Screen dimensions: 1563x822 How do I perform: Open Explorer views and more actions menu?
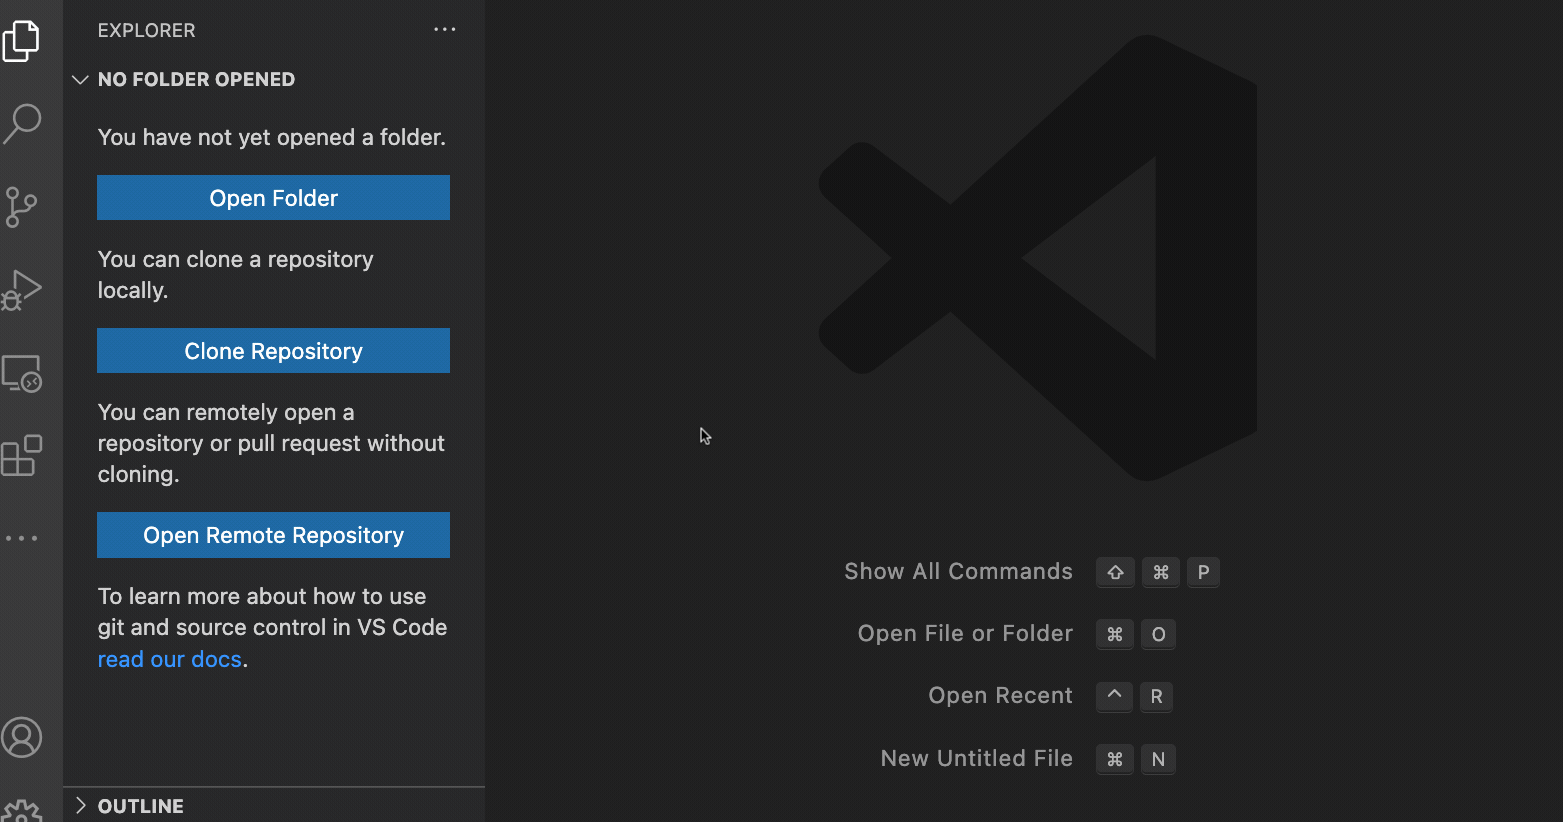[x=445, y=30]
